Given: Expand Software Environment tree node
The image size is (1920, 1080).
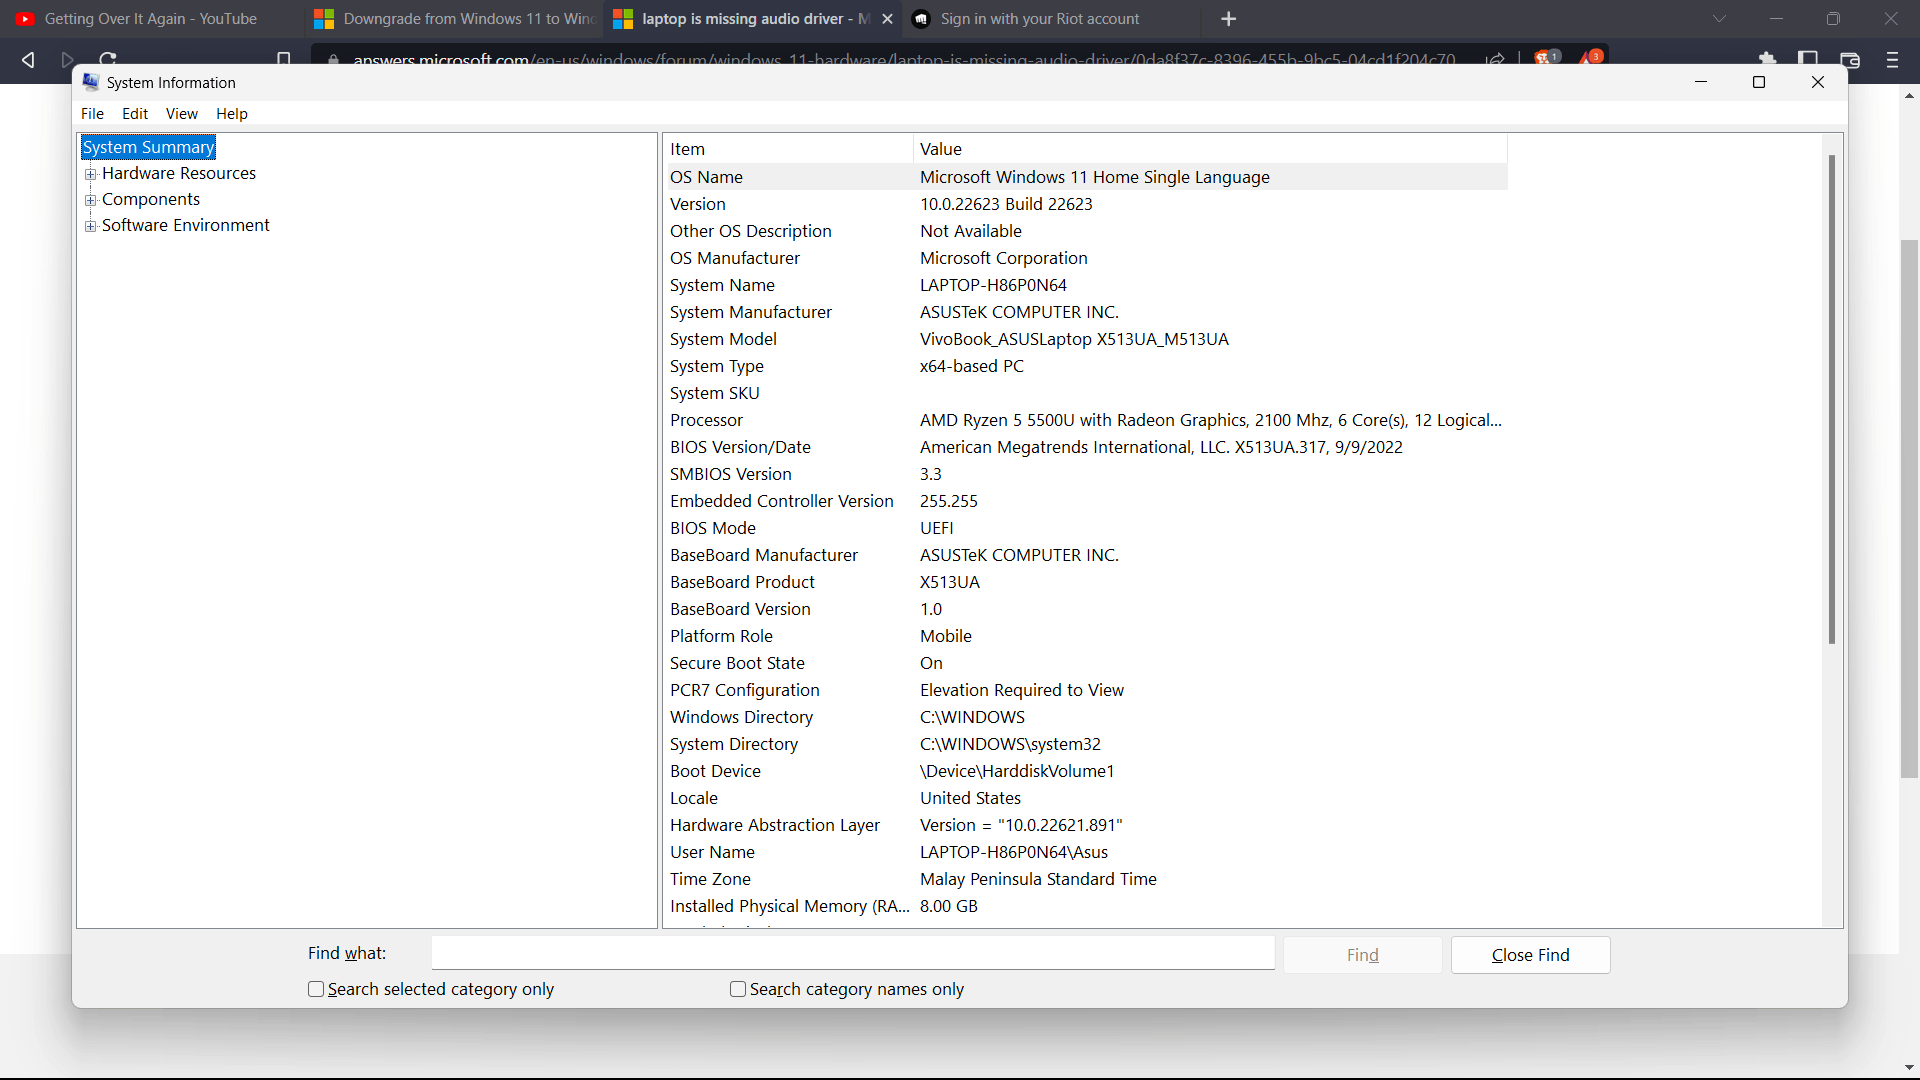Looking at the screenshot, I should click(x=91, y=226).
